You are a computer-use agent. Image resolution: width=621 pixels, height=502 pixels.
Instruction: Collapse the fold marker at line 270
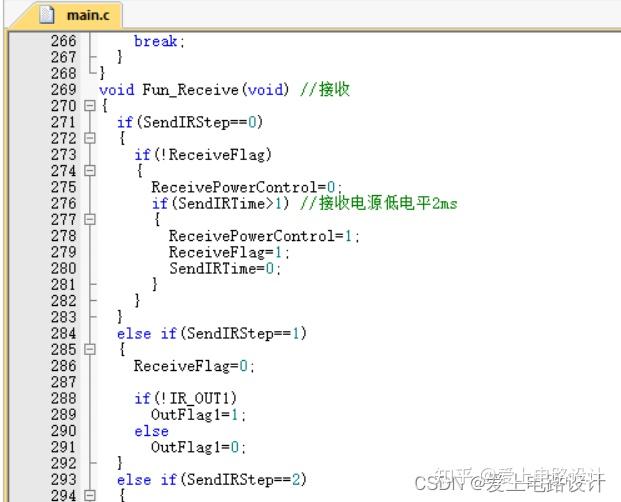coord(90,106)
